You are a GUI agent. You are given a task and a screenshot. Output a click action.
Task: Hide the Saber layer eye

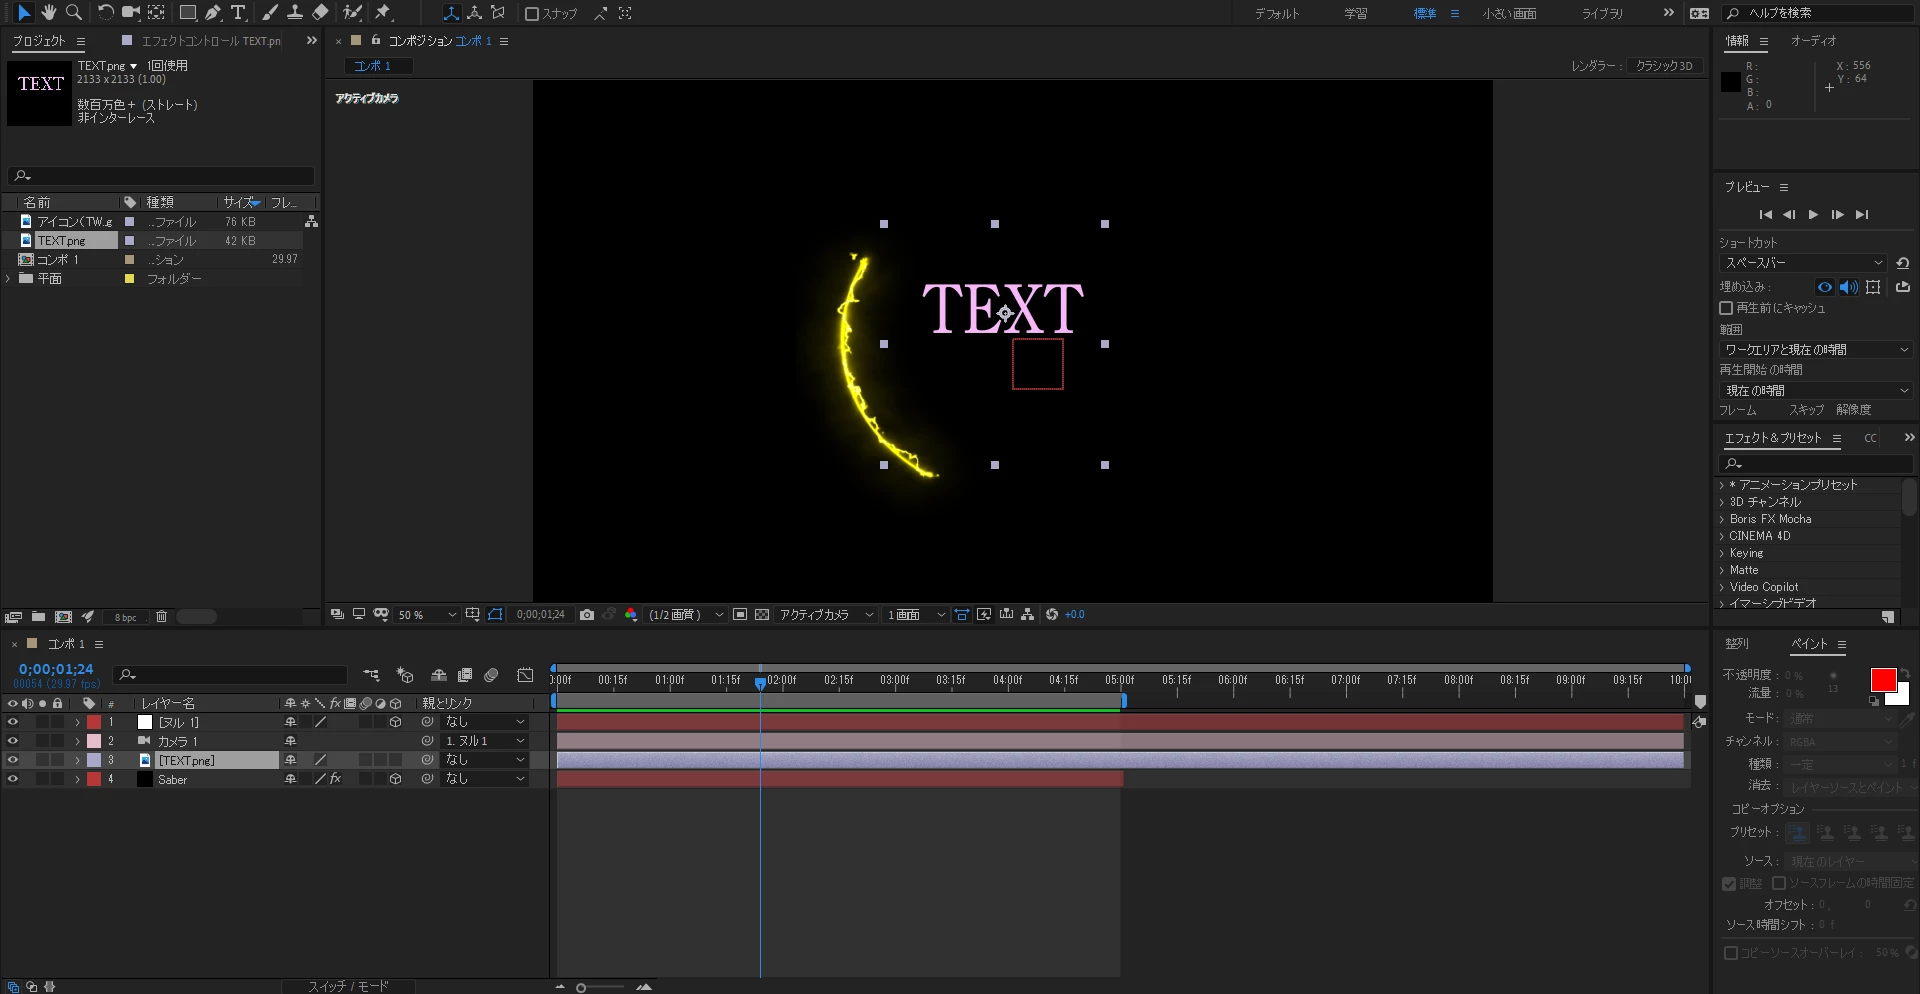pos(12,779)
